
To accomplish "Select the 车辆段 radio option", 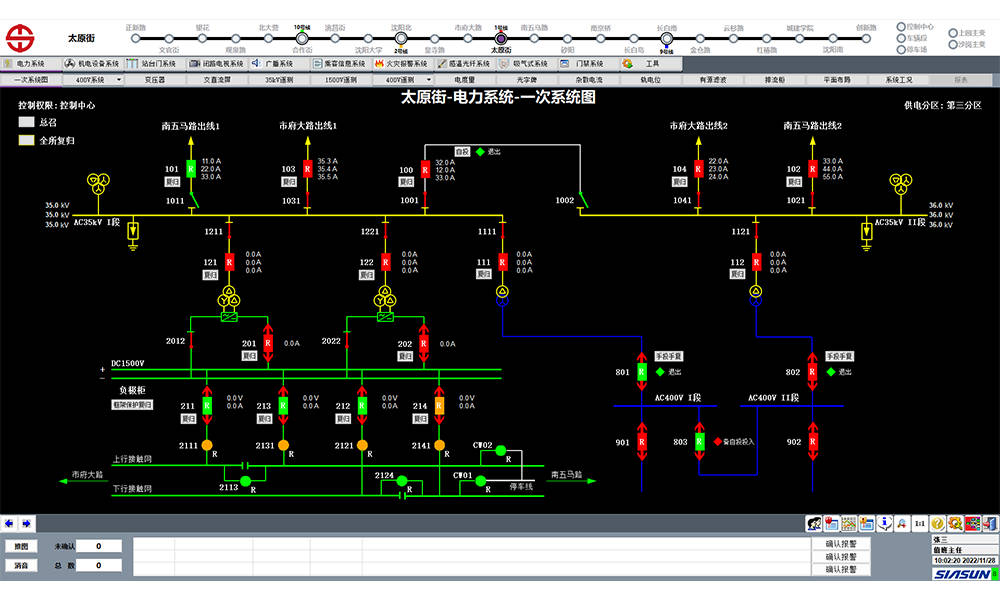I will [x=900, y=38].
